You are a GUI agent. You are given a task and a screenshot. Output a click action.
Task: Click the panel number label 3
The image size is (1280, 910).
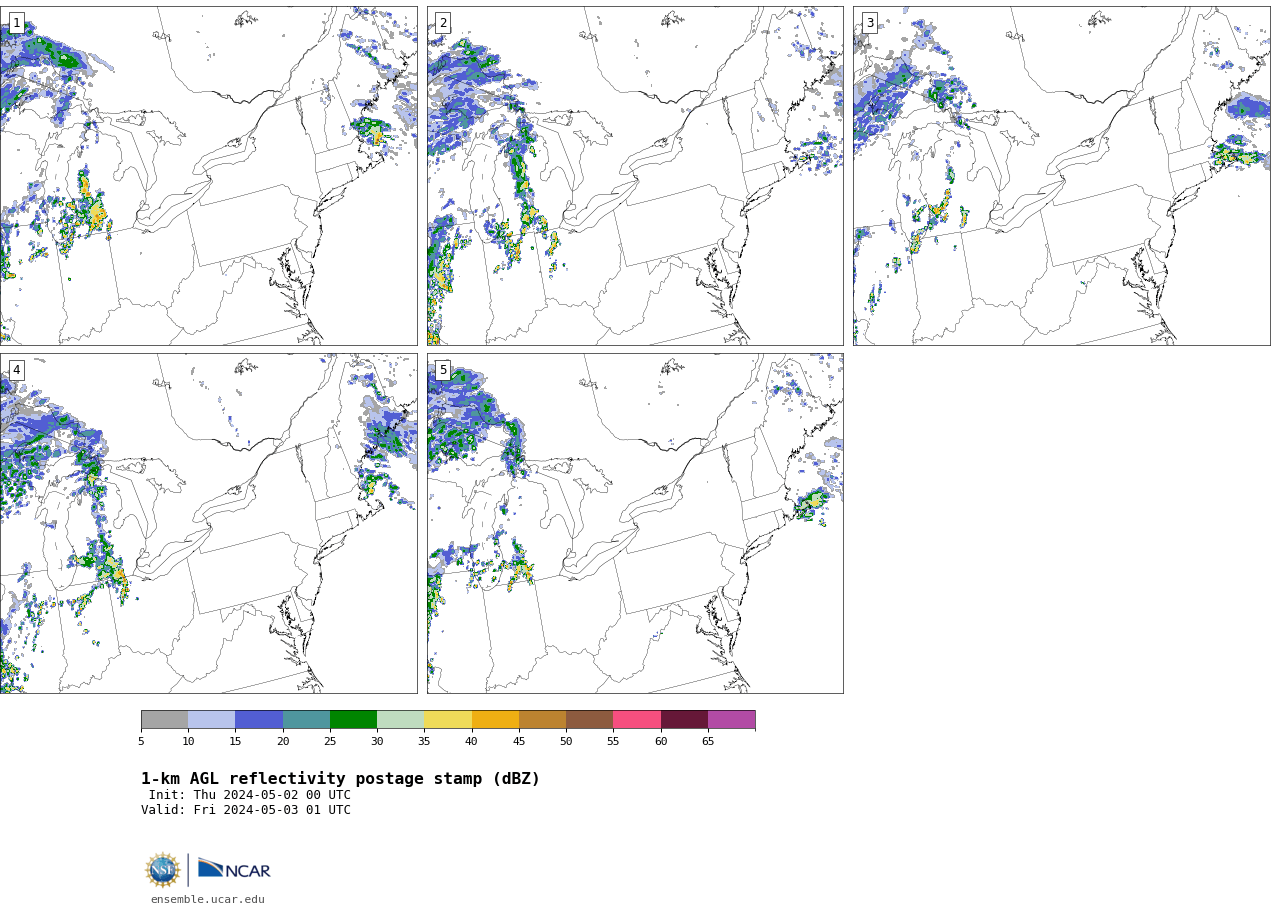[x=869, y=23]
